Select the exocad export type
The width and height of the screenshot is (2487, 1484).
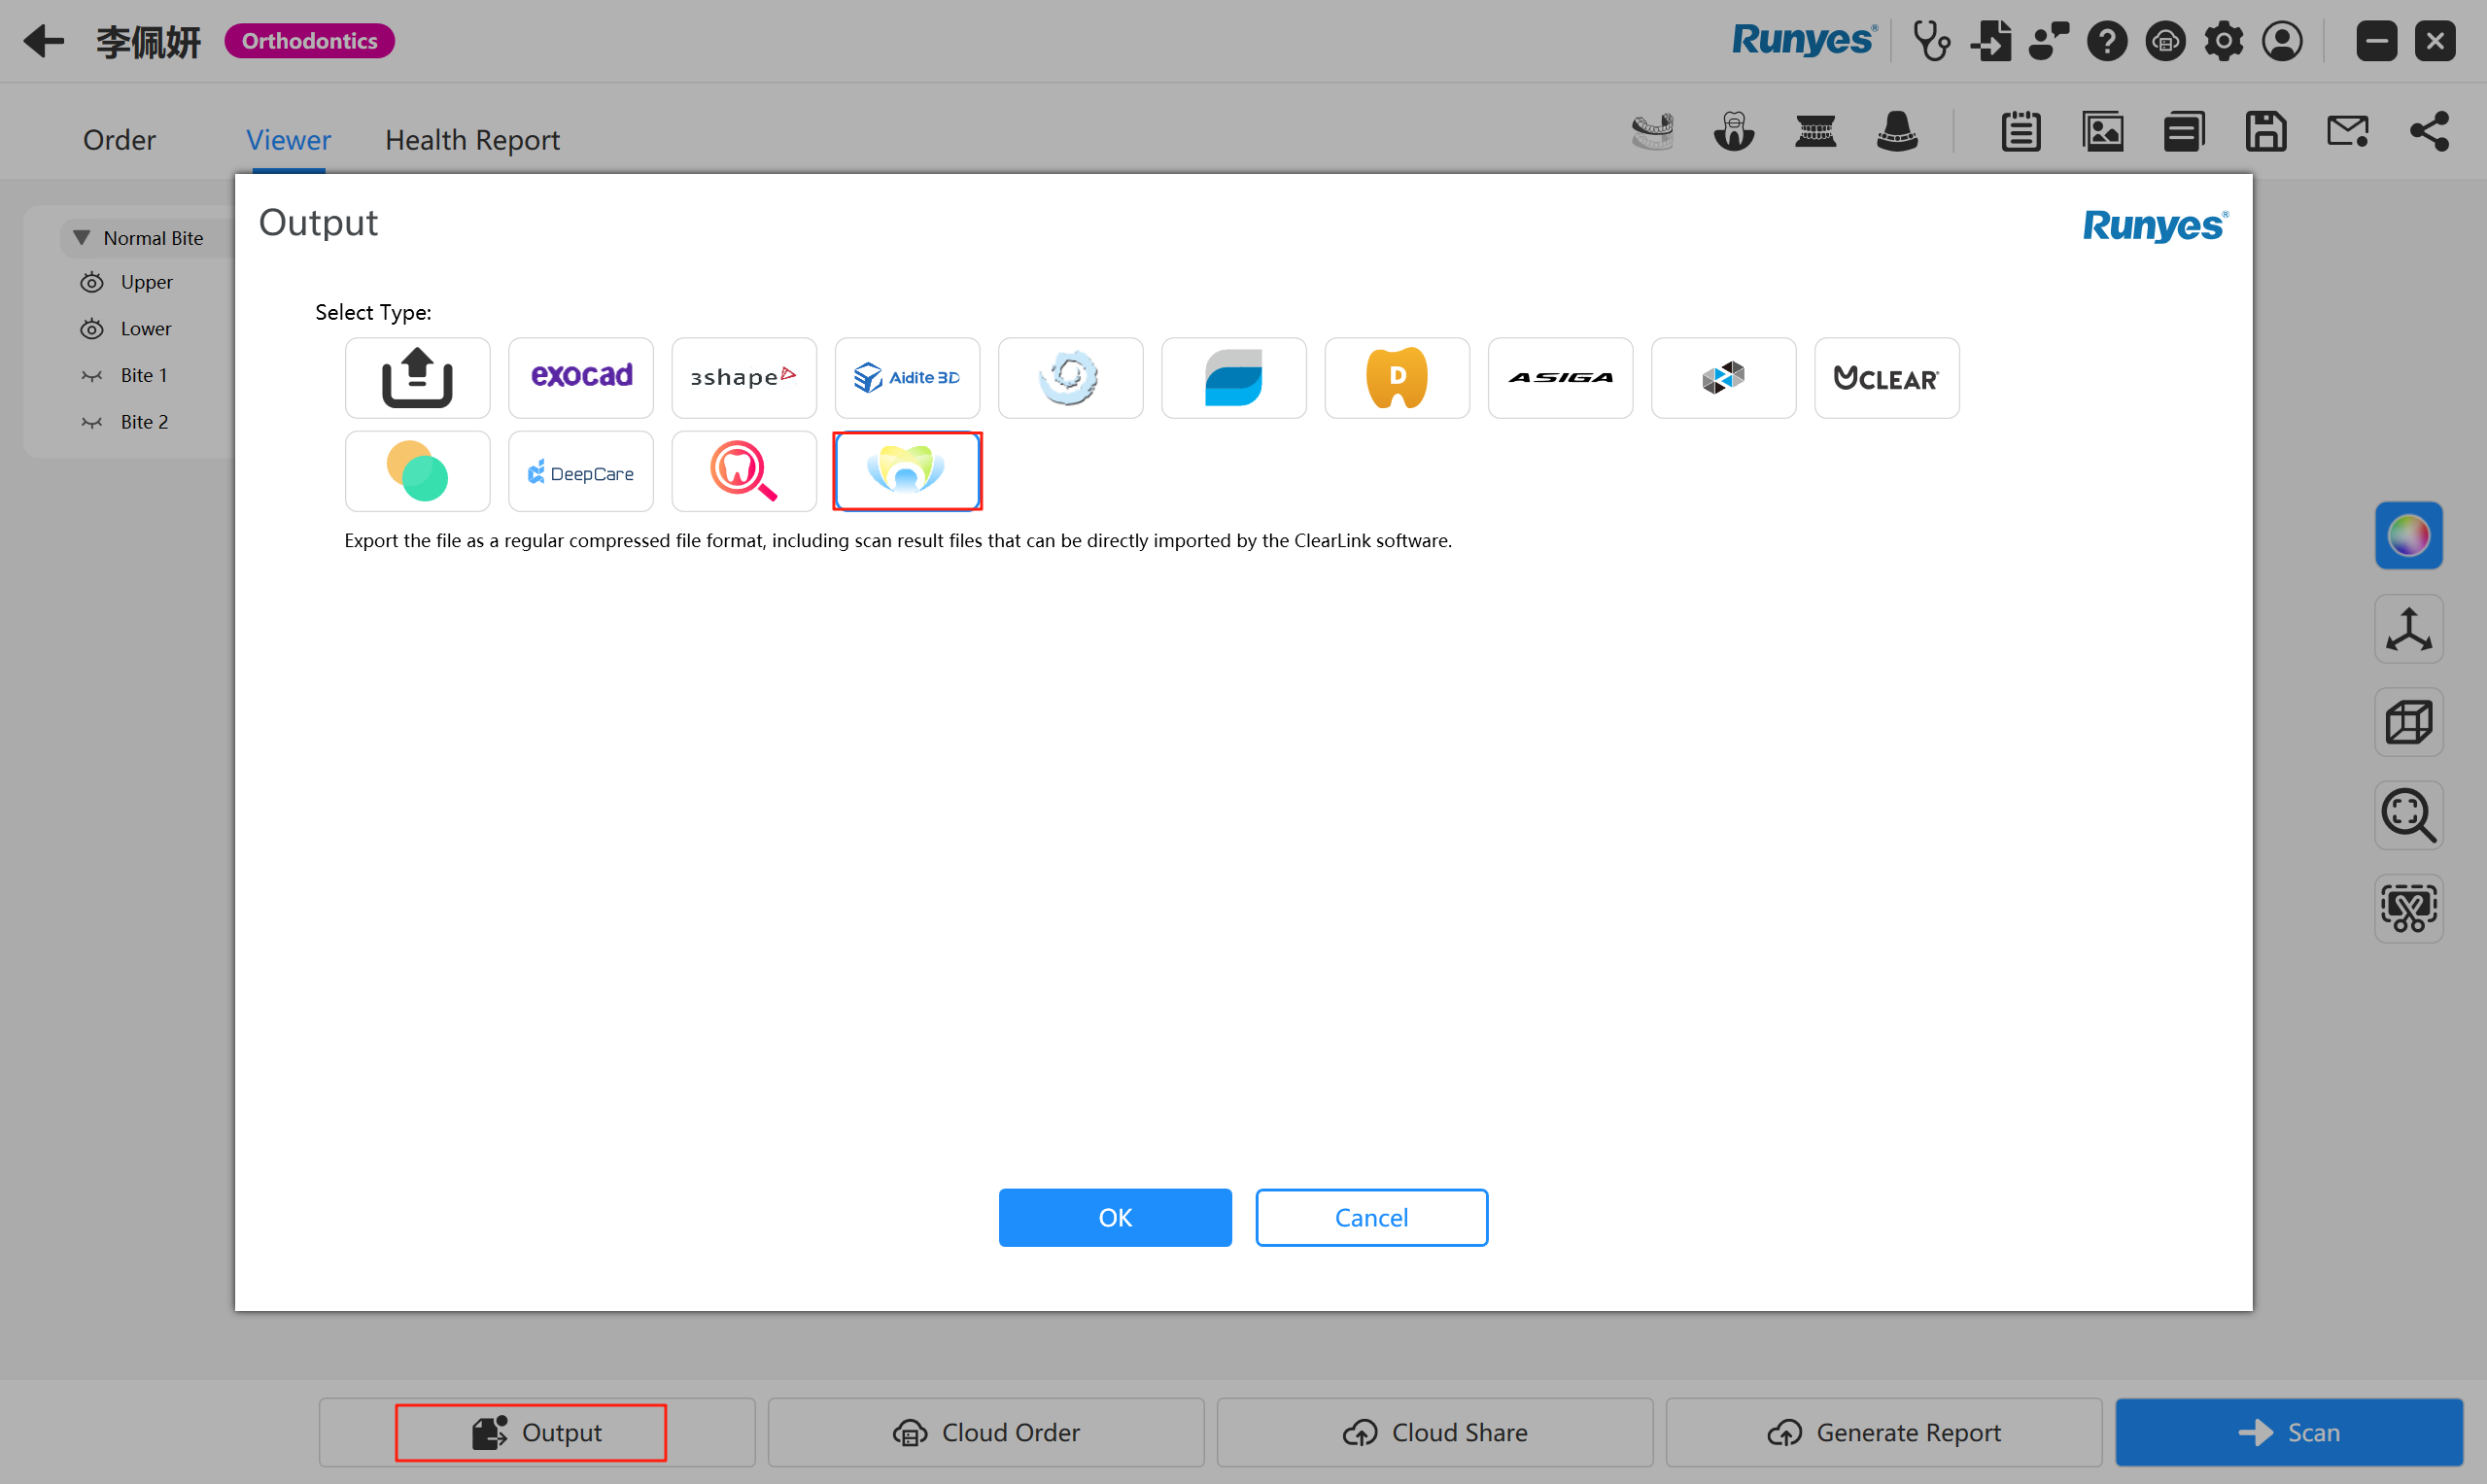[580, 377]
